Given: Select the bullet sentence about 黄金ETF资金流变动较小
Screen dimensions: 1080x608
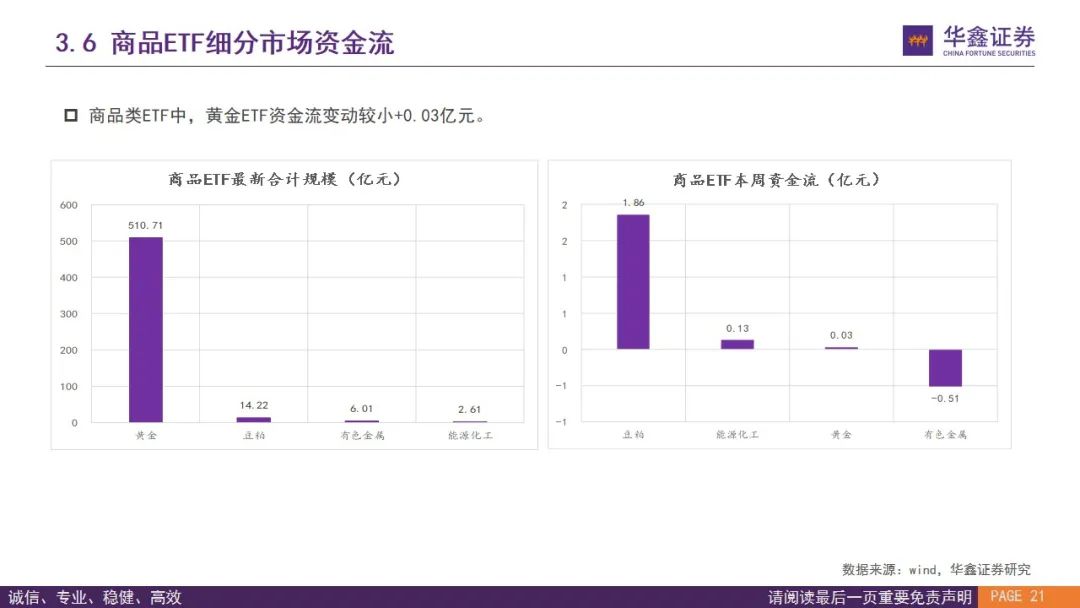Looking at the screenshot, I should pos(288,116).
